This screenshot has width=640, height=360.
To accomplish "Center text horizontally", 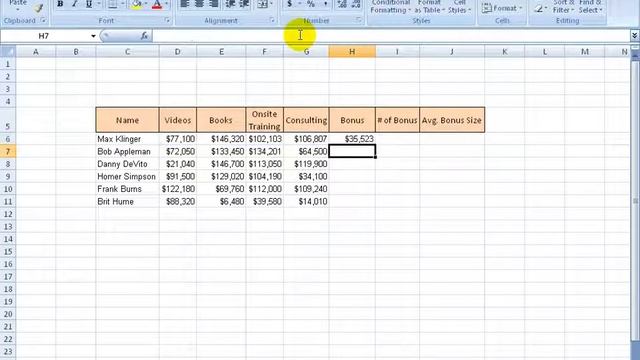I will 199,4.
